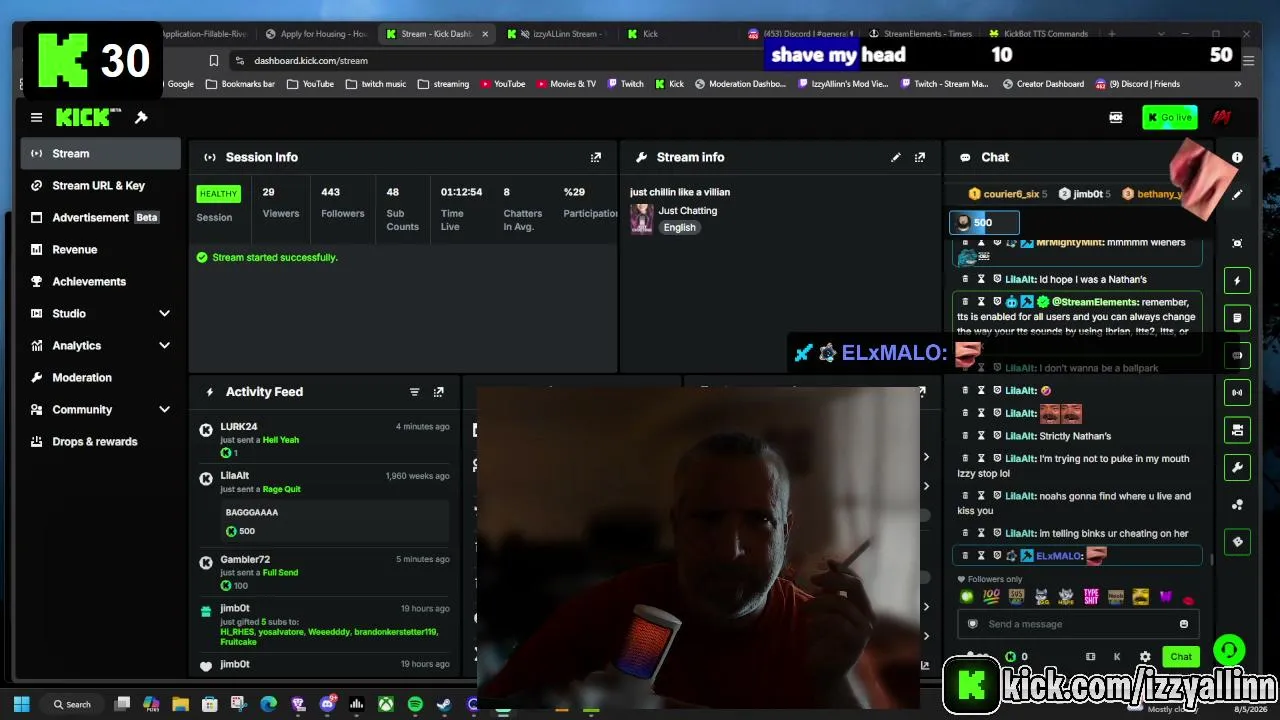Click the English language tag
Viewport: 1280px width, 720px height.
pyautogui.click(x=679, y=227)
